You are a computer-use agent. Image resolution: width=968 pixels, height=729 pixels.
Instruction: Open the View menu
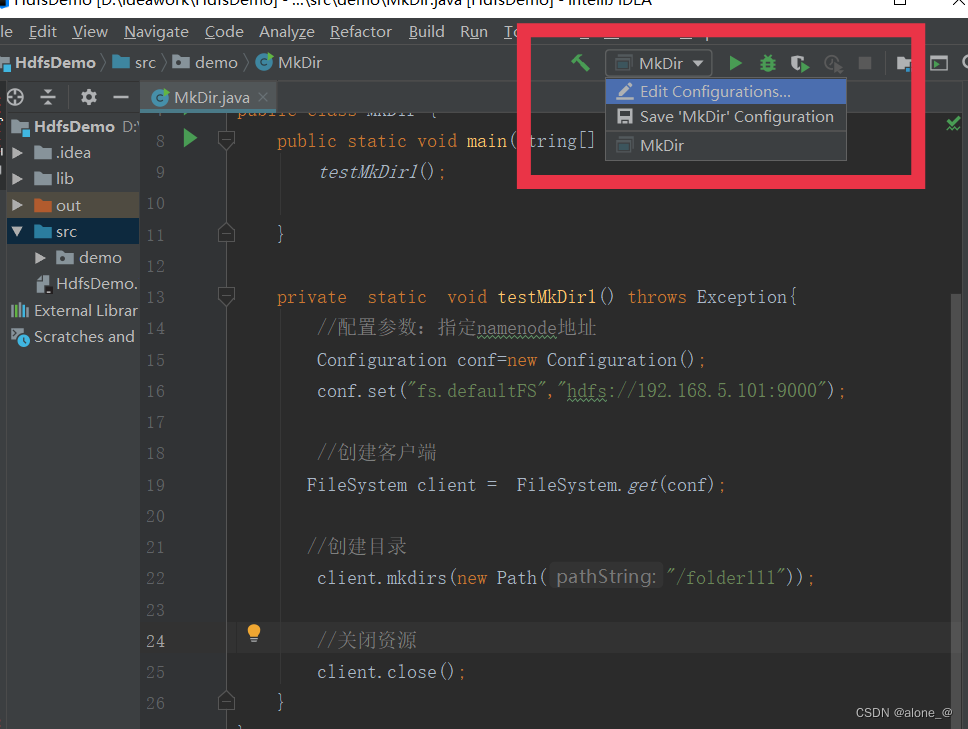[90, 31]
